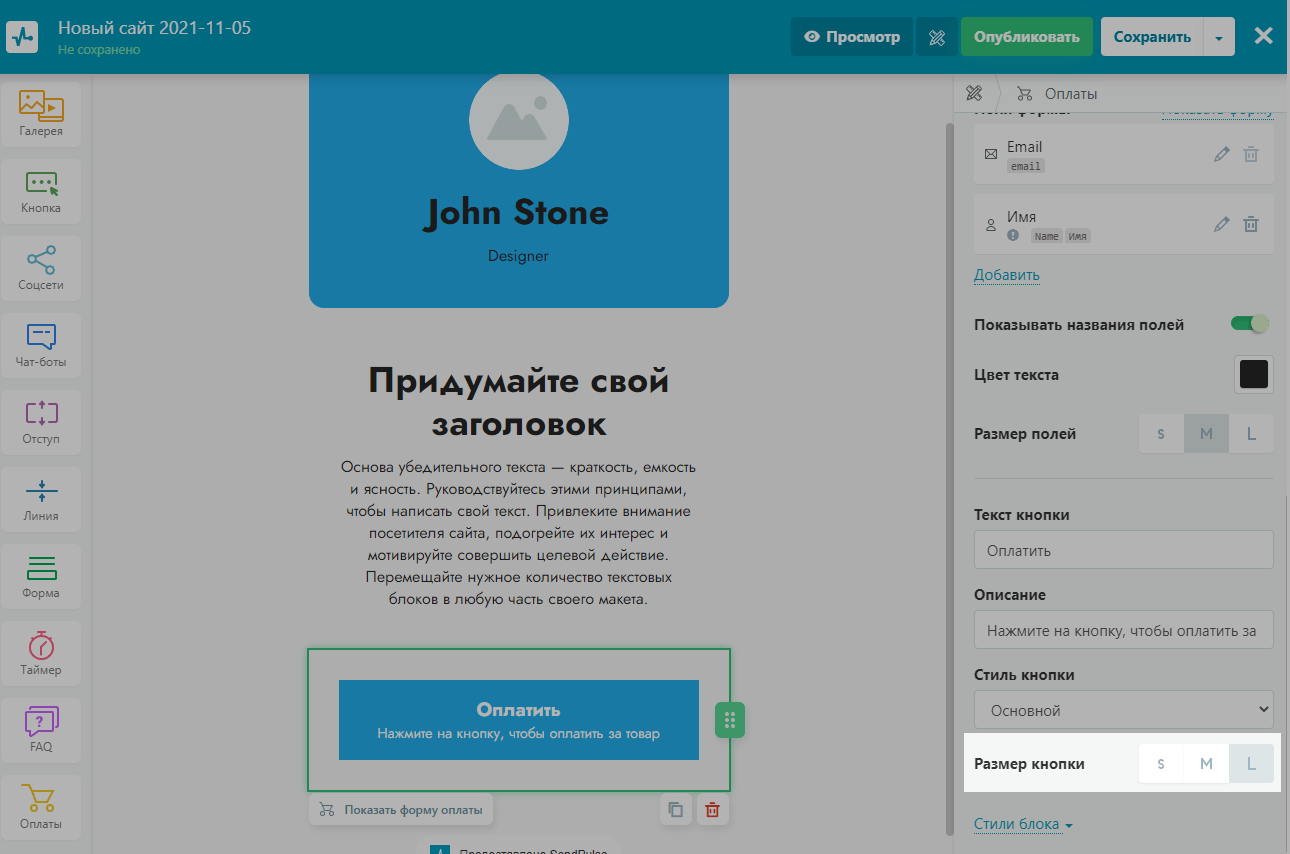
Task: Expand the Стили блока section
Action: 1023,825
